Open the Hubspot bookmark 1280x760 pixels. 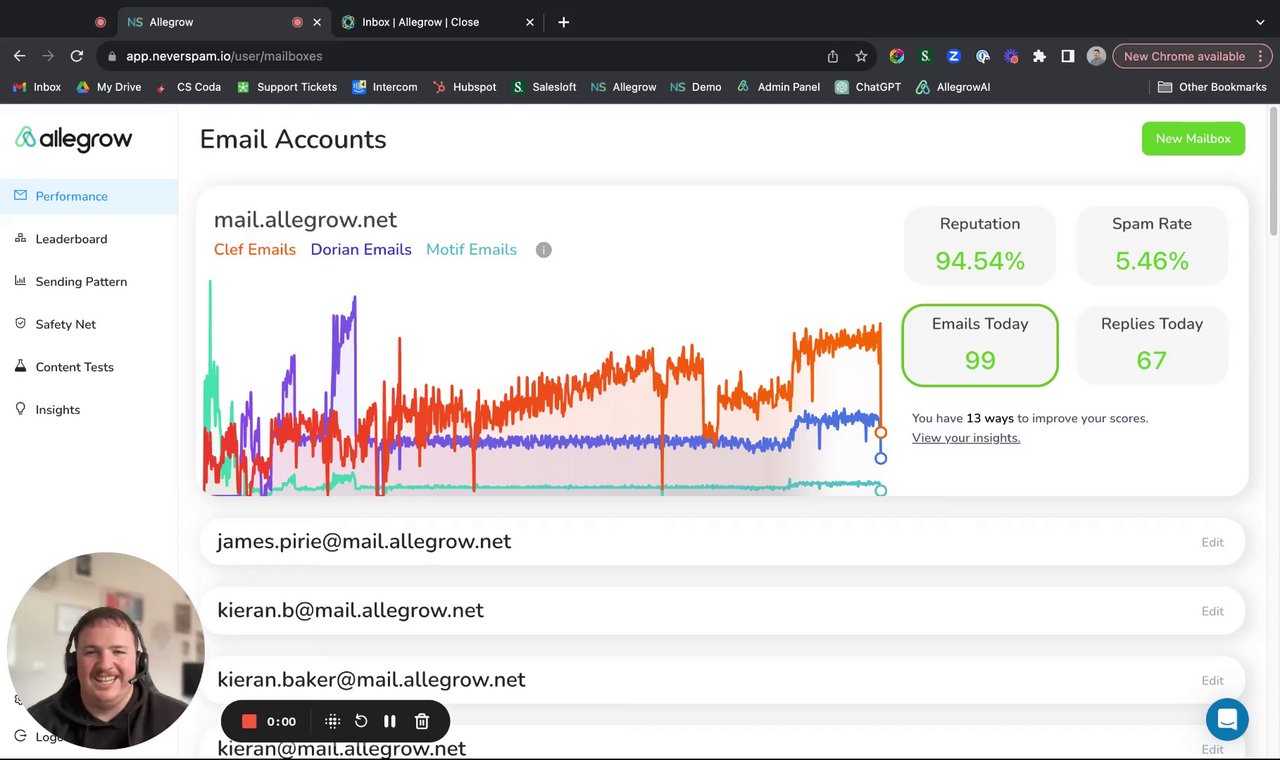464,87
